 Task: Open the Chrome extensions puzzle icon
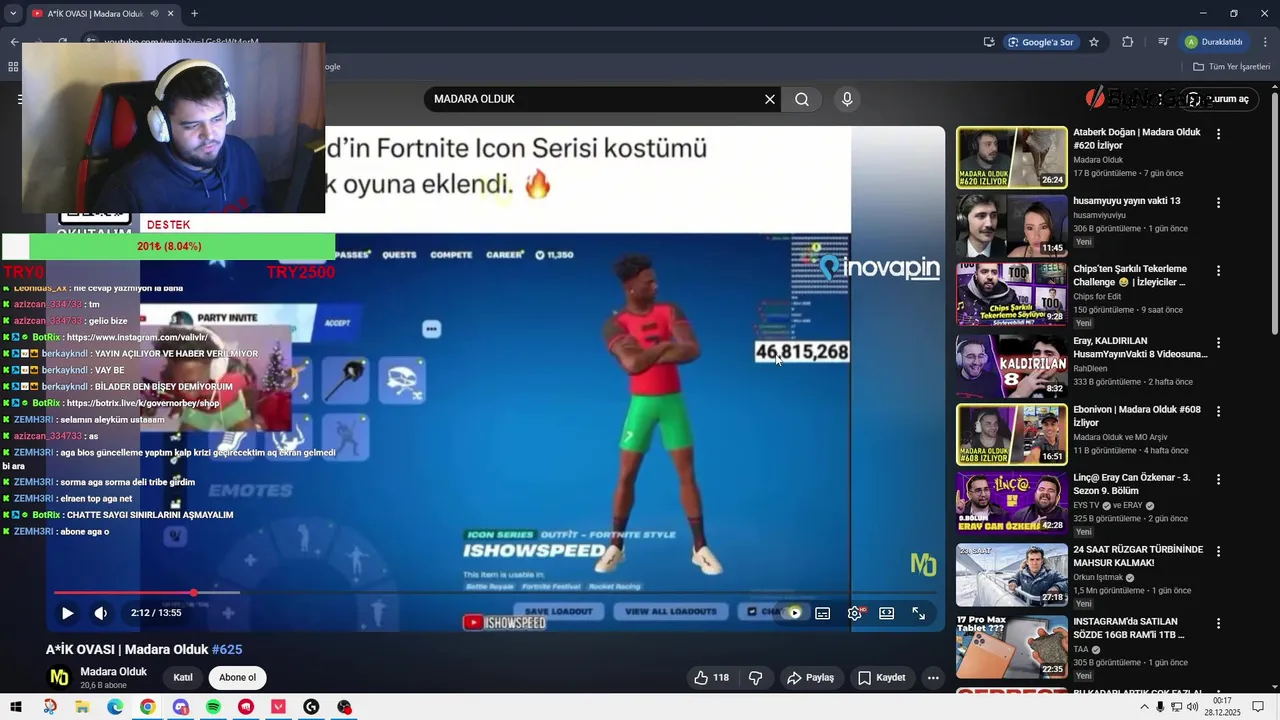click(1128, 42)
